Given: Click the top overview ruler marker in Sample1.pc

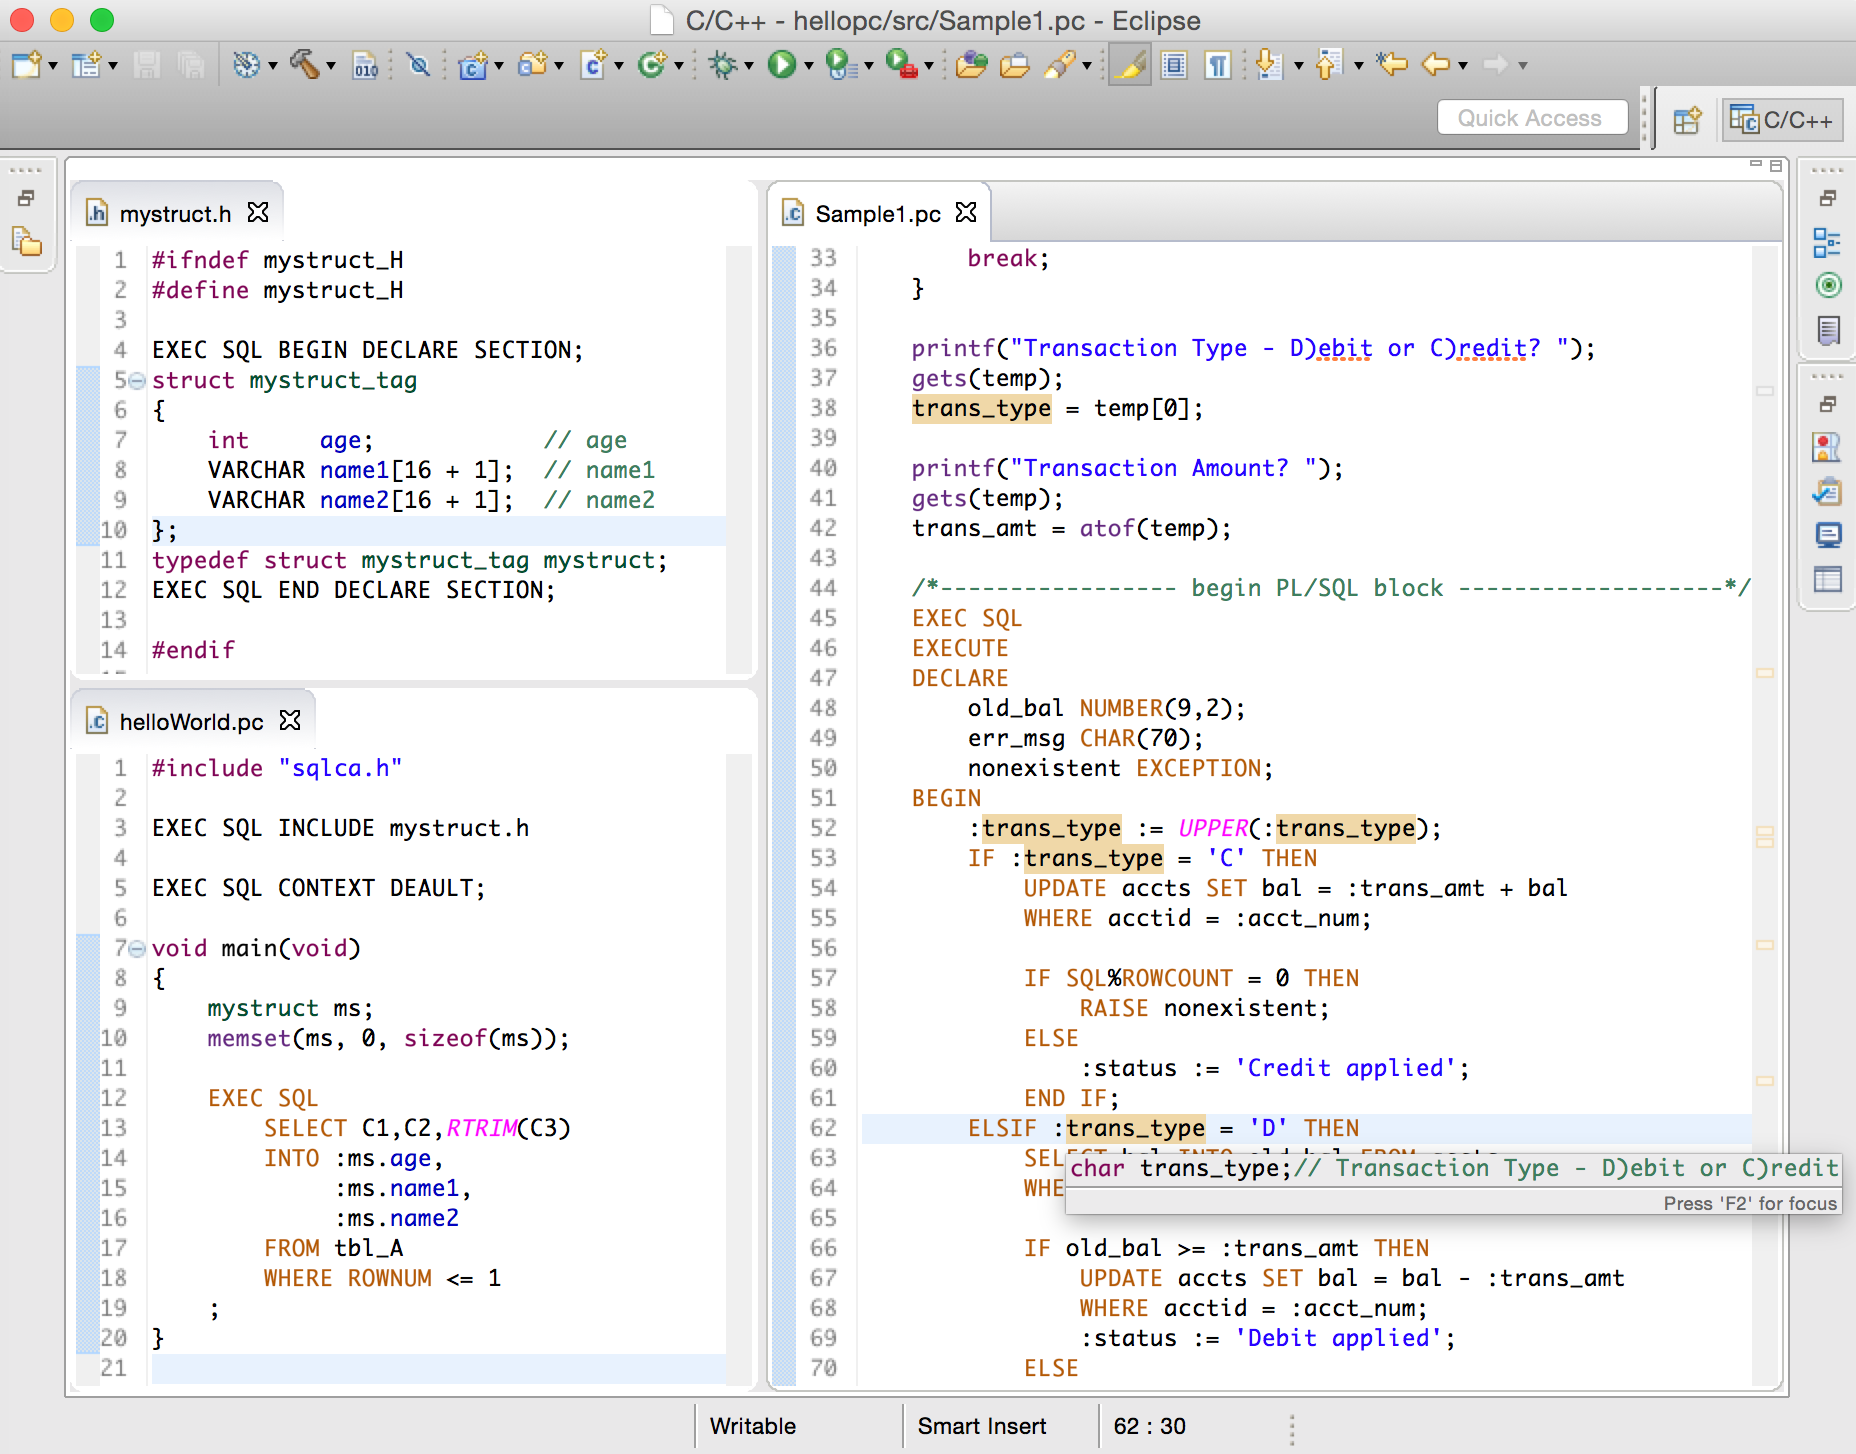Looking at the screenshot, I should pos(1765,391).
